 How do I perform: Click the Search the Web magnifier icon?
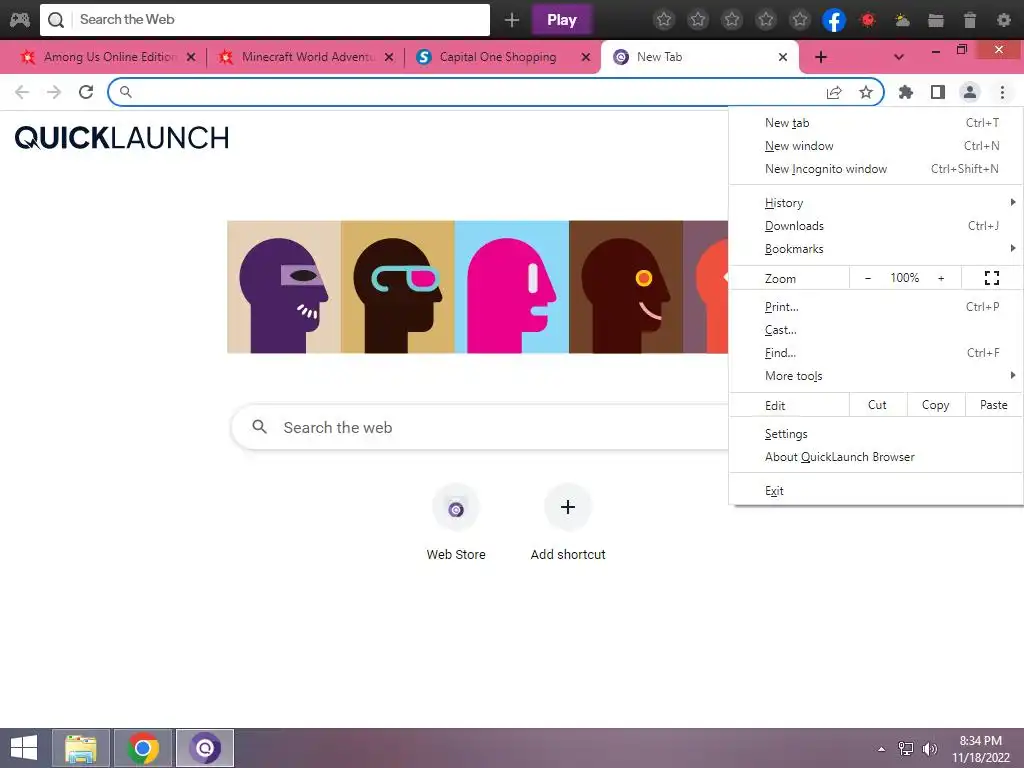56,20
